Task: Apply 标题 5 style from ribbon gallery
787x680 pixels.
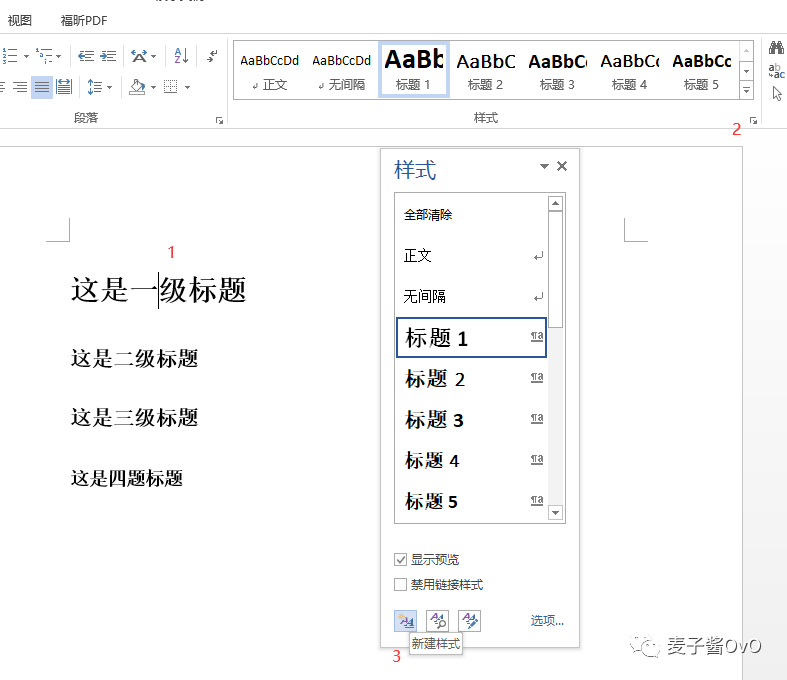Action: coord(701,70)
